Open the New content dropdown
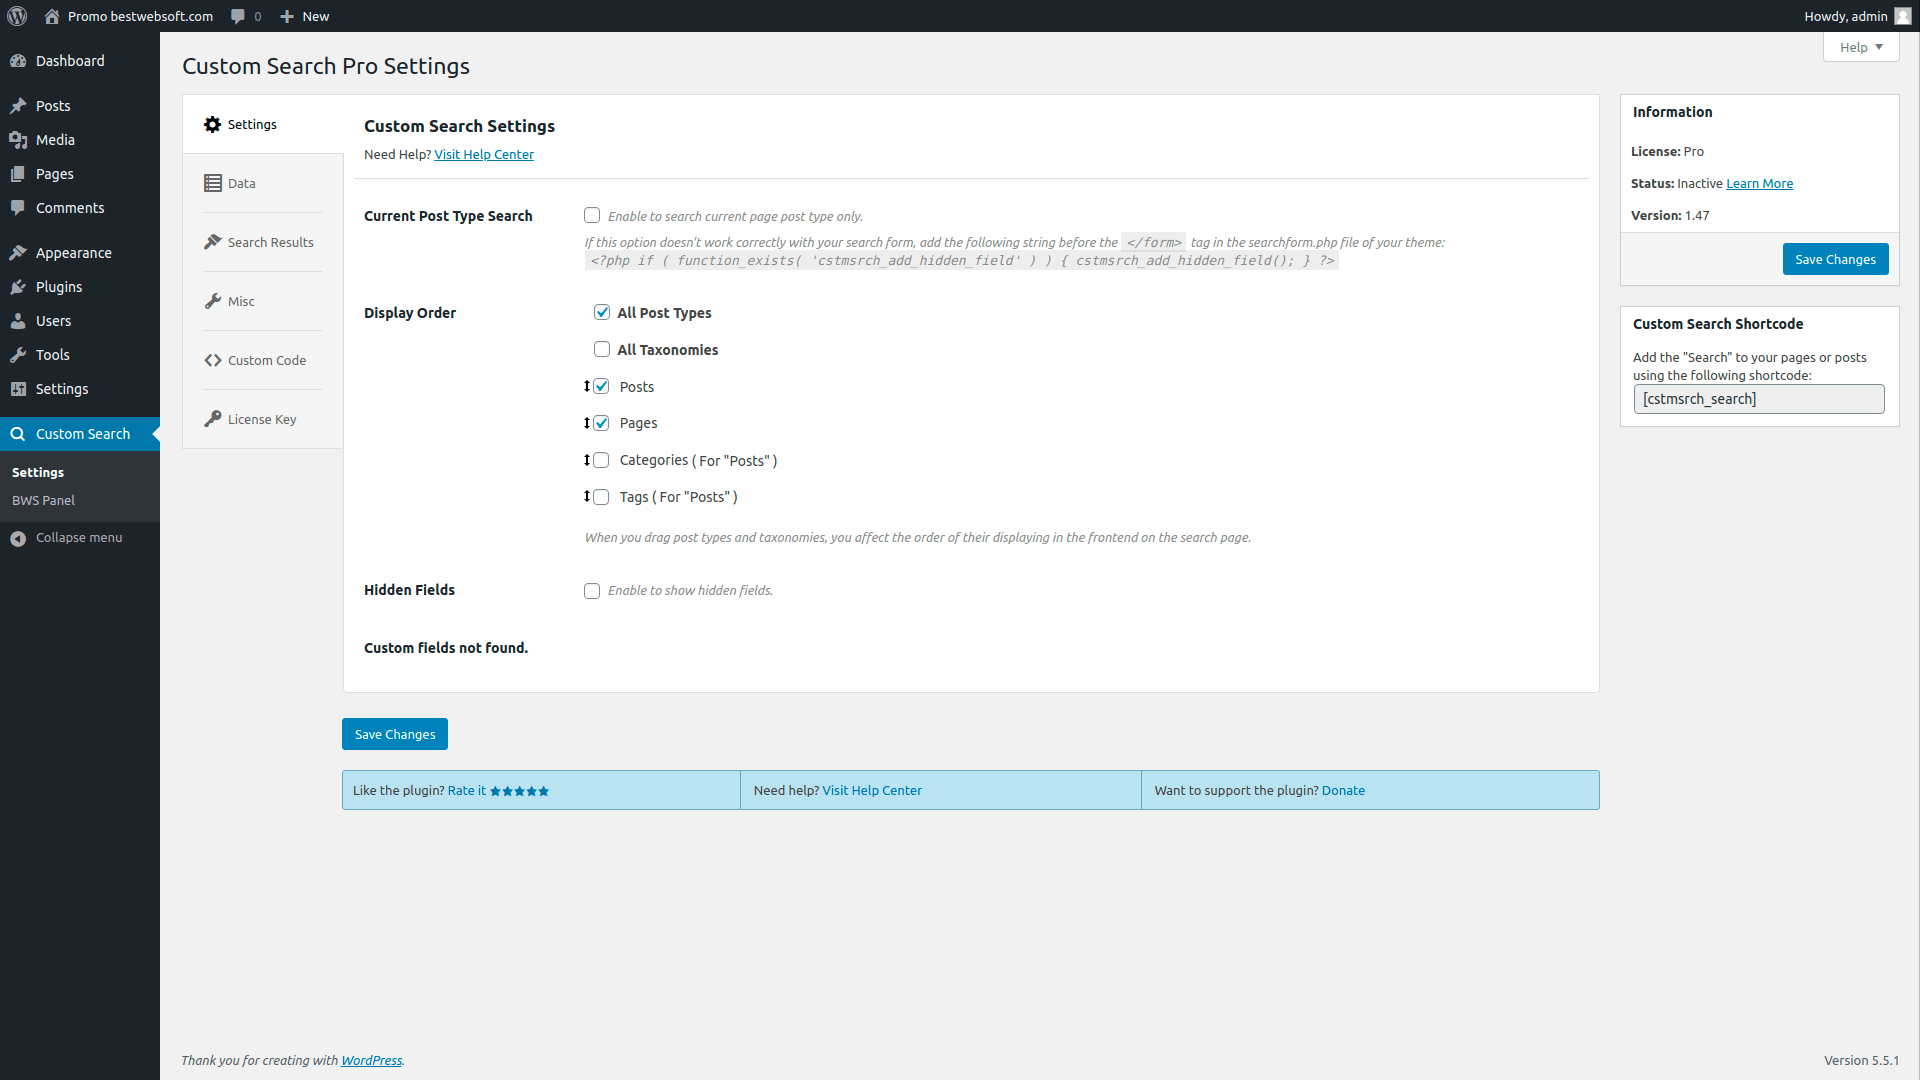The image size is (1920, 1080). coord(305,16)
